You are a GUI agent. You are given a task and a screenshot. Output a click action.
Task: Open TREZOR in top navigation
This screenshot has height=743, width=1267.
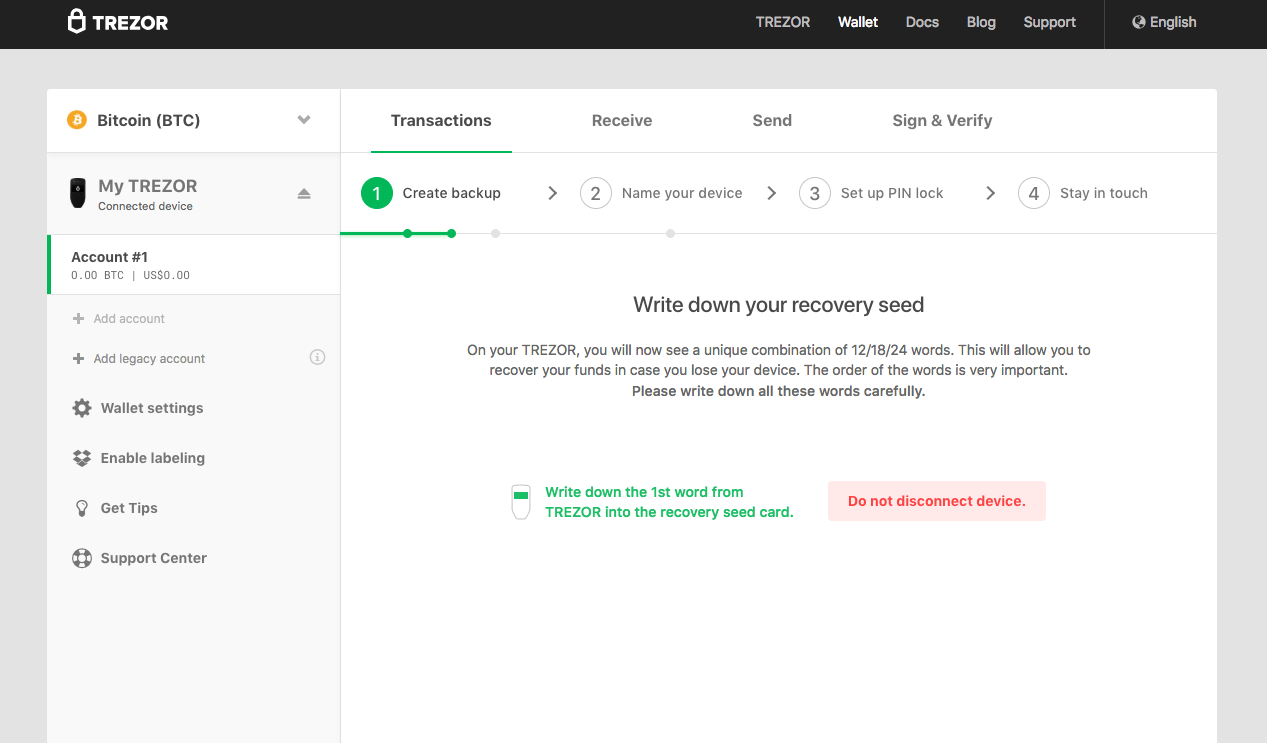click(783, 22)
